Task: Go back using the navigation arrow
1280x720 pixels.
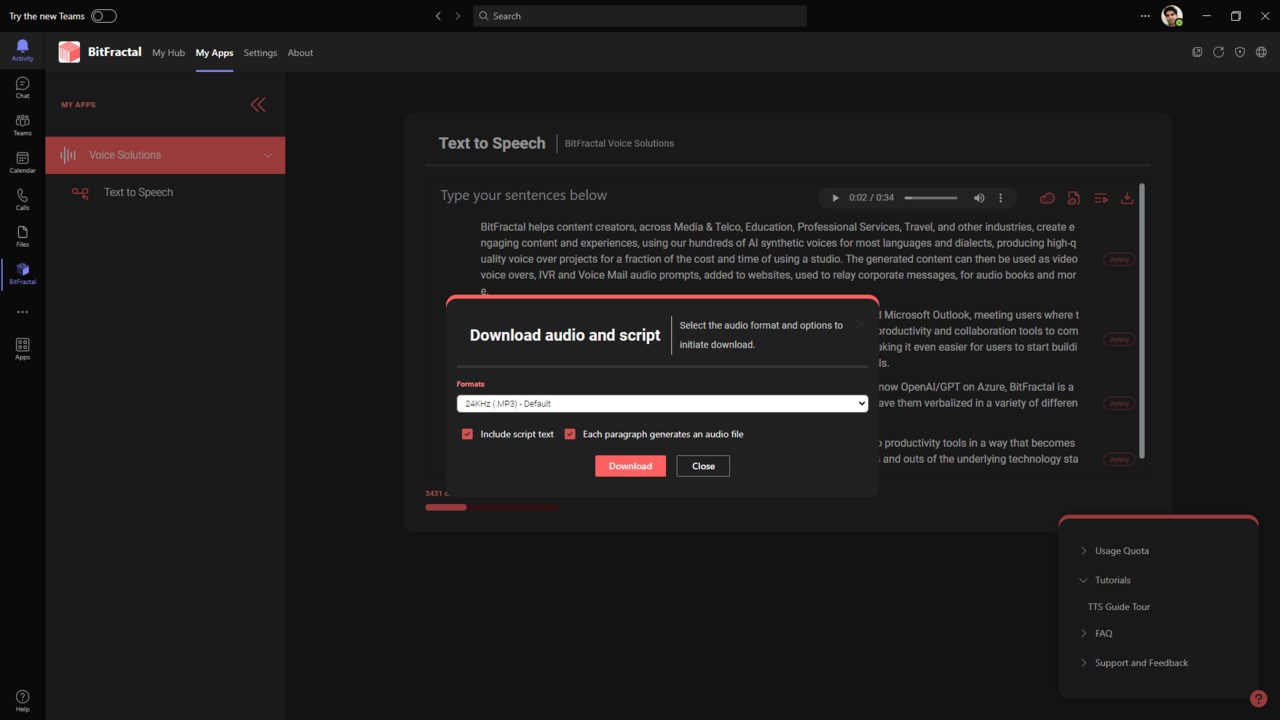Action: (438, 16)
